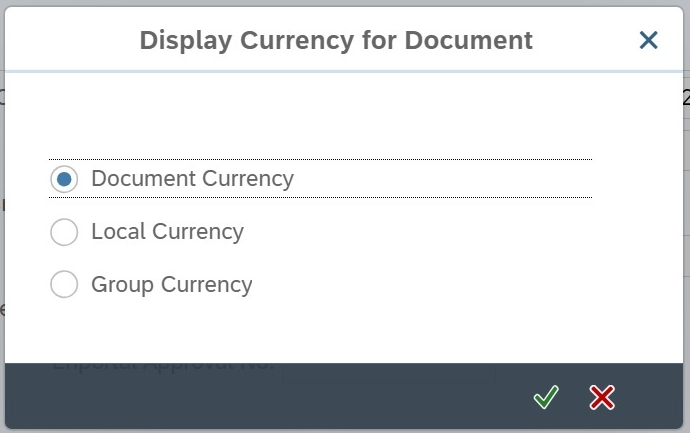Click the 'Display Currency for Document' title
The width and height of the screenshot is (690, 433).
point(336,40)
